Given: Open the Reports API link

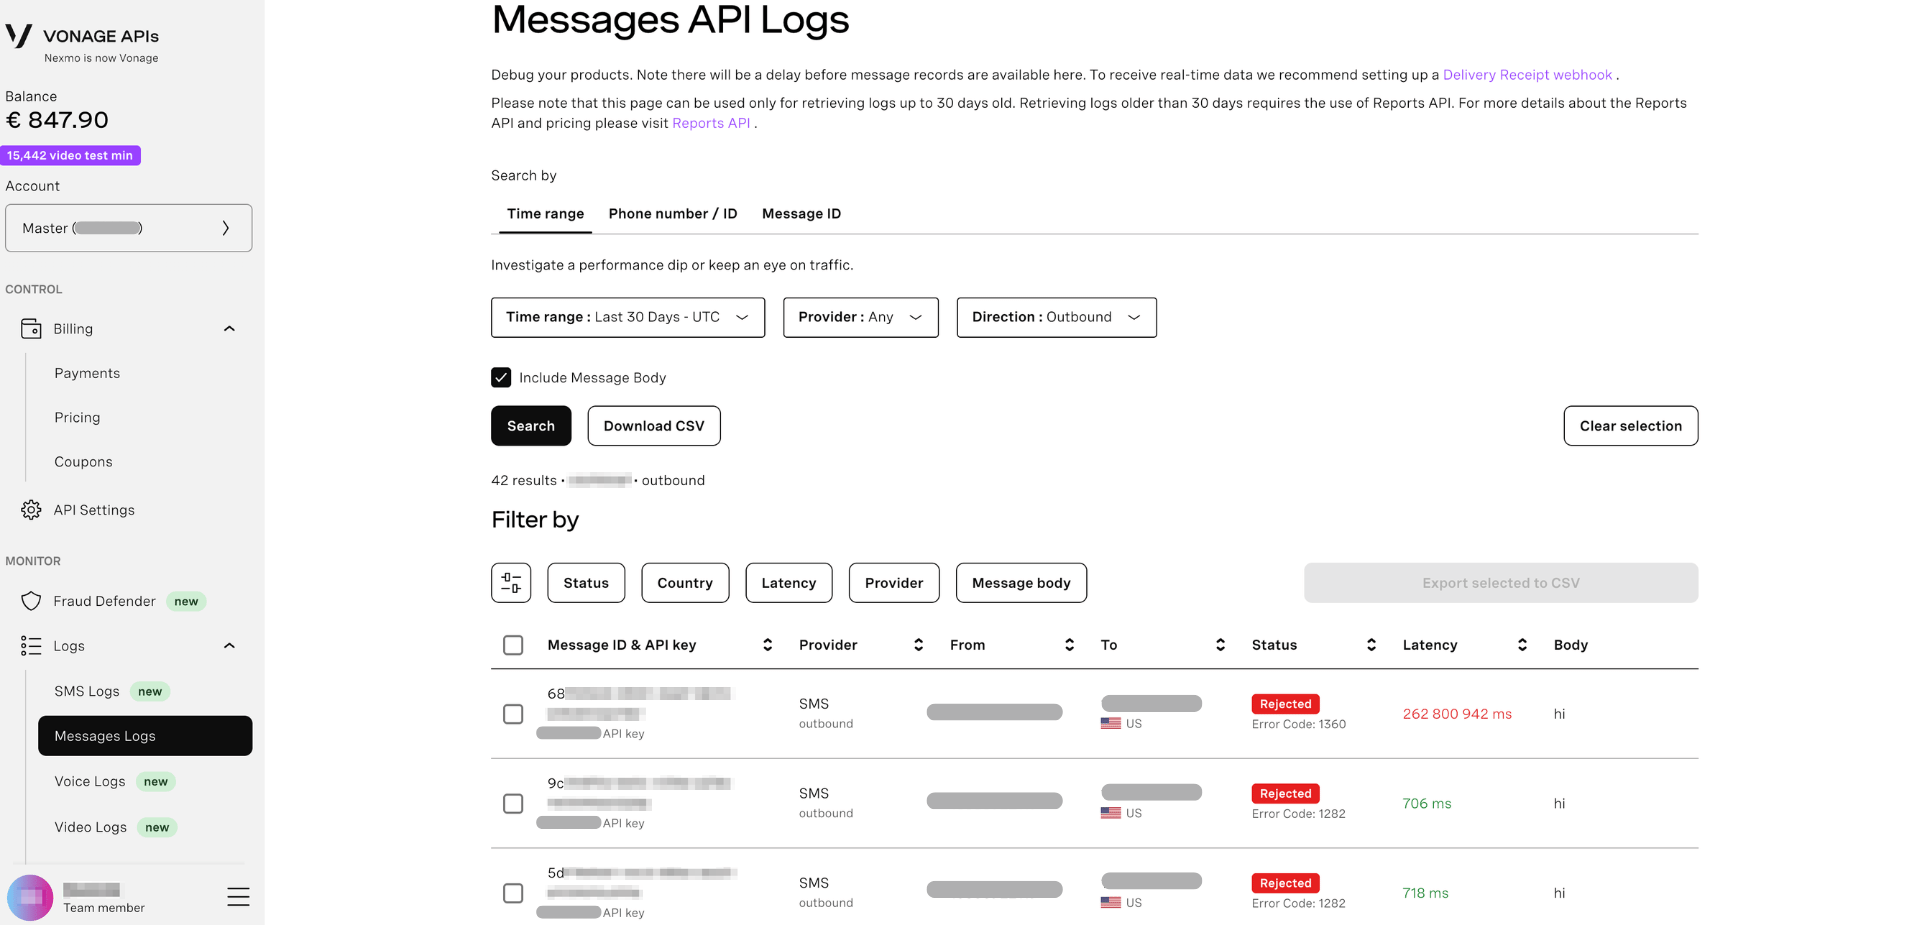Looking at the screenshot, I should click(x=711, y=123).
